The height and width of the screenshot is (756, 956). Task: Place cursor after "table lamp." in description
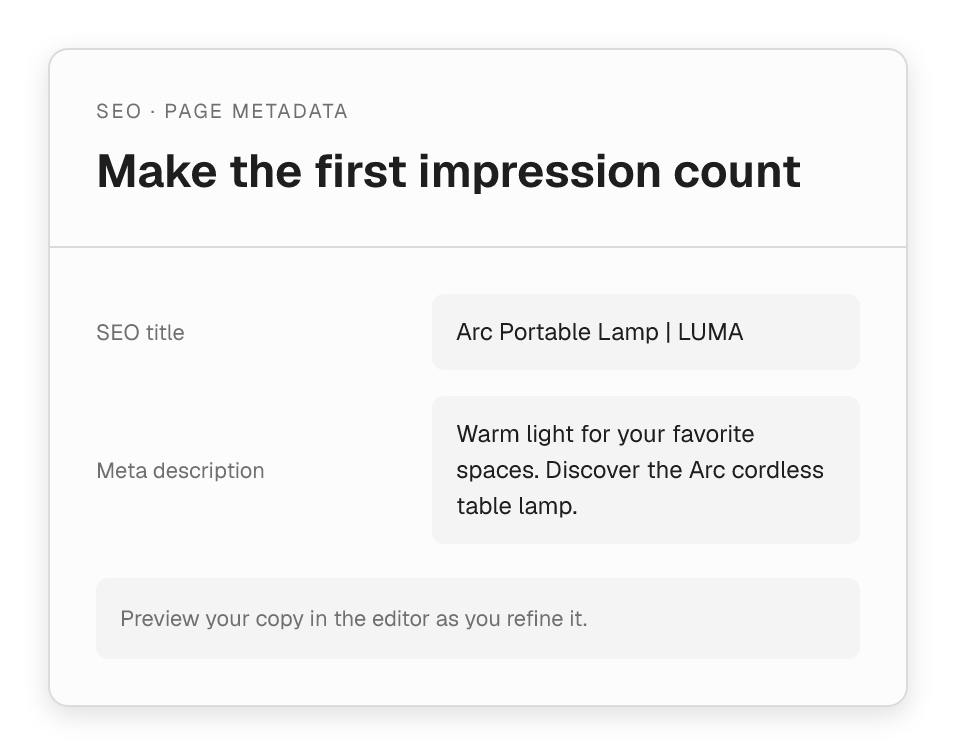coord(578,506)
